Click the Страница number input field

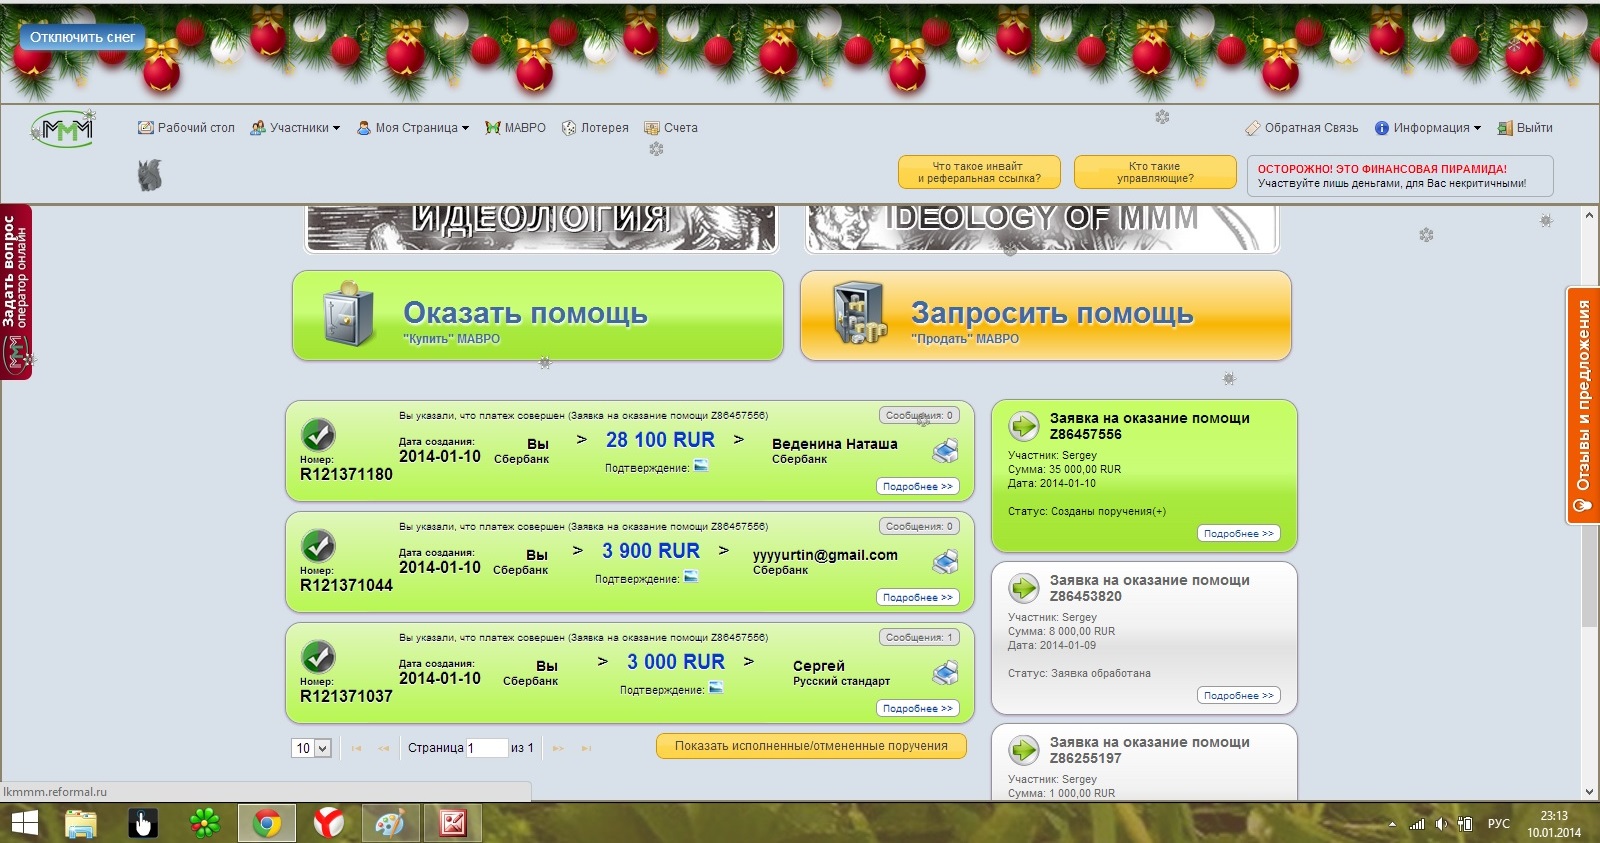[487, 748]
